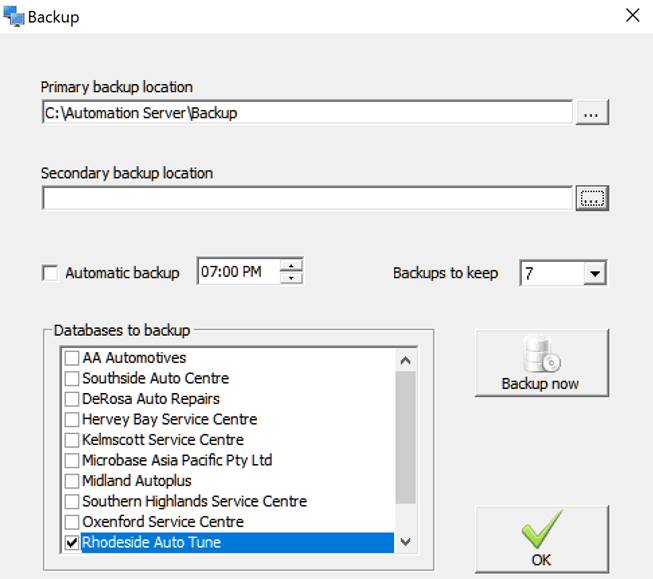The image size is (653, 579).
Task: Check the AA Automotives database
Action: (72, 358)
